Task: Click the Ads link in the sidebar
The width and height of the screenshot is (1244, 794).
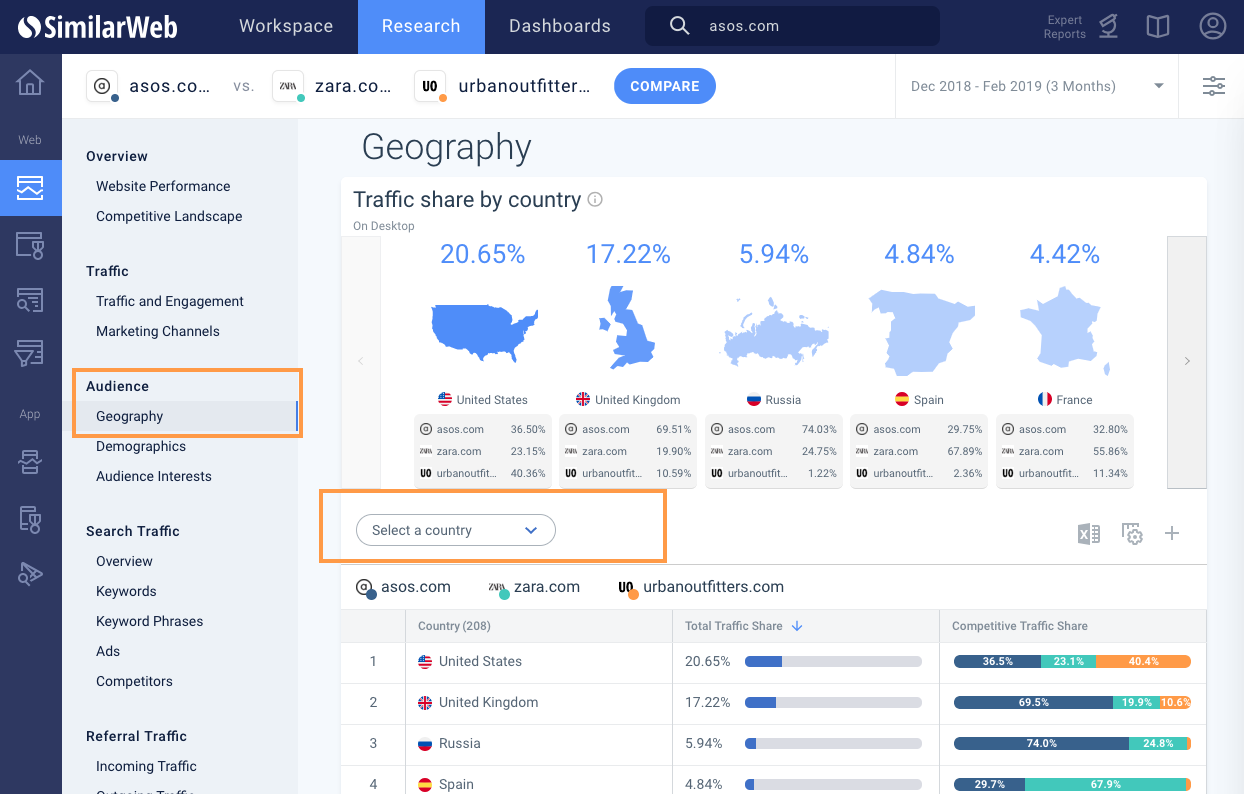Action: pos(108,651)
